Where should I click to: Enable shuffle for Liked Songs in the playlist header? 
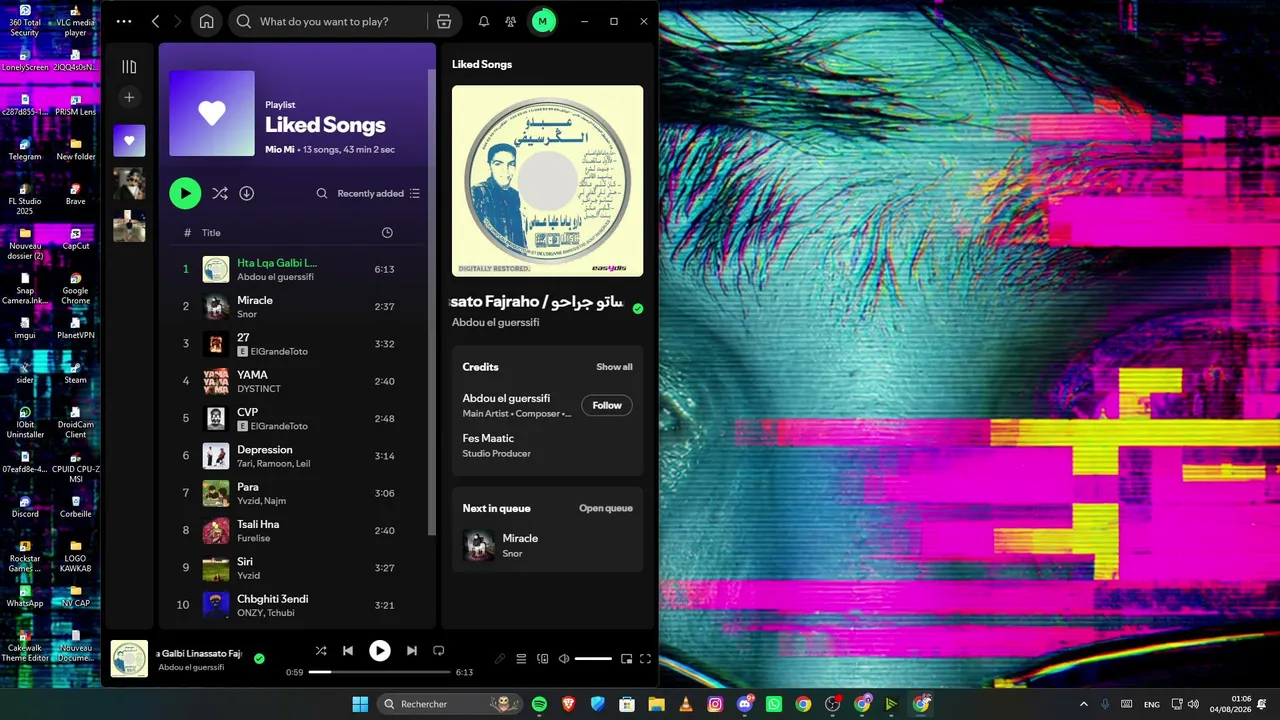[220, 193]
